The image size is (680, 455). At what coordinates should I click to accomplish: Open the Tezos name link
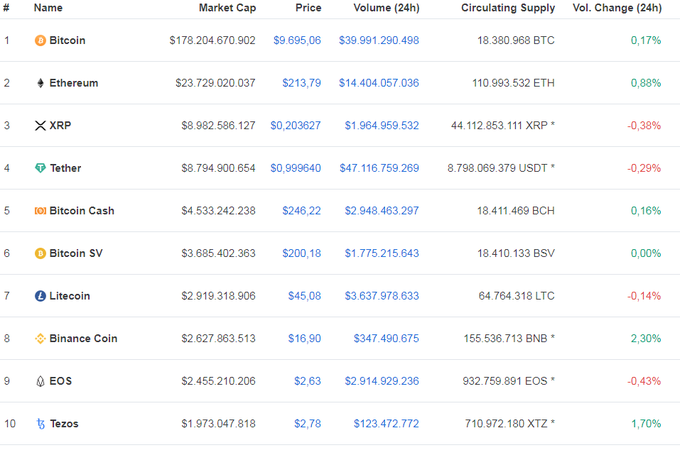click(64, 424)
